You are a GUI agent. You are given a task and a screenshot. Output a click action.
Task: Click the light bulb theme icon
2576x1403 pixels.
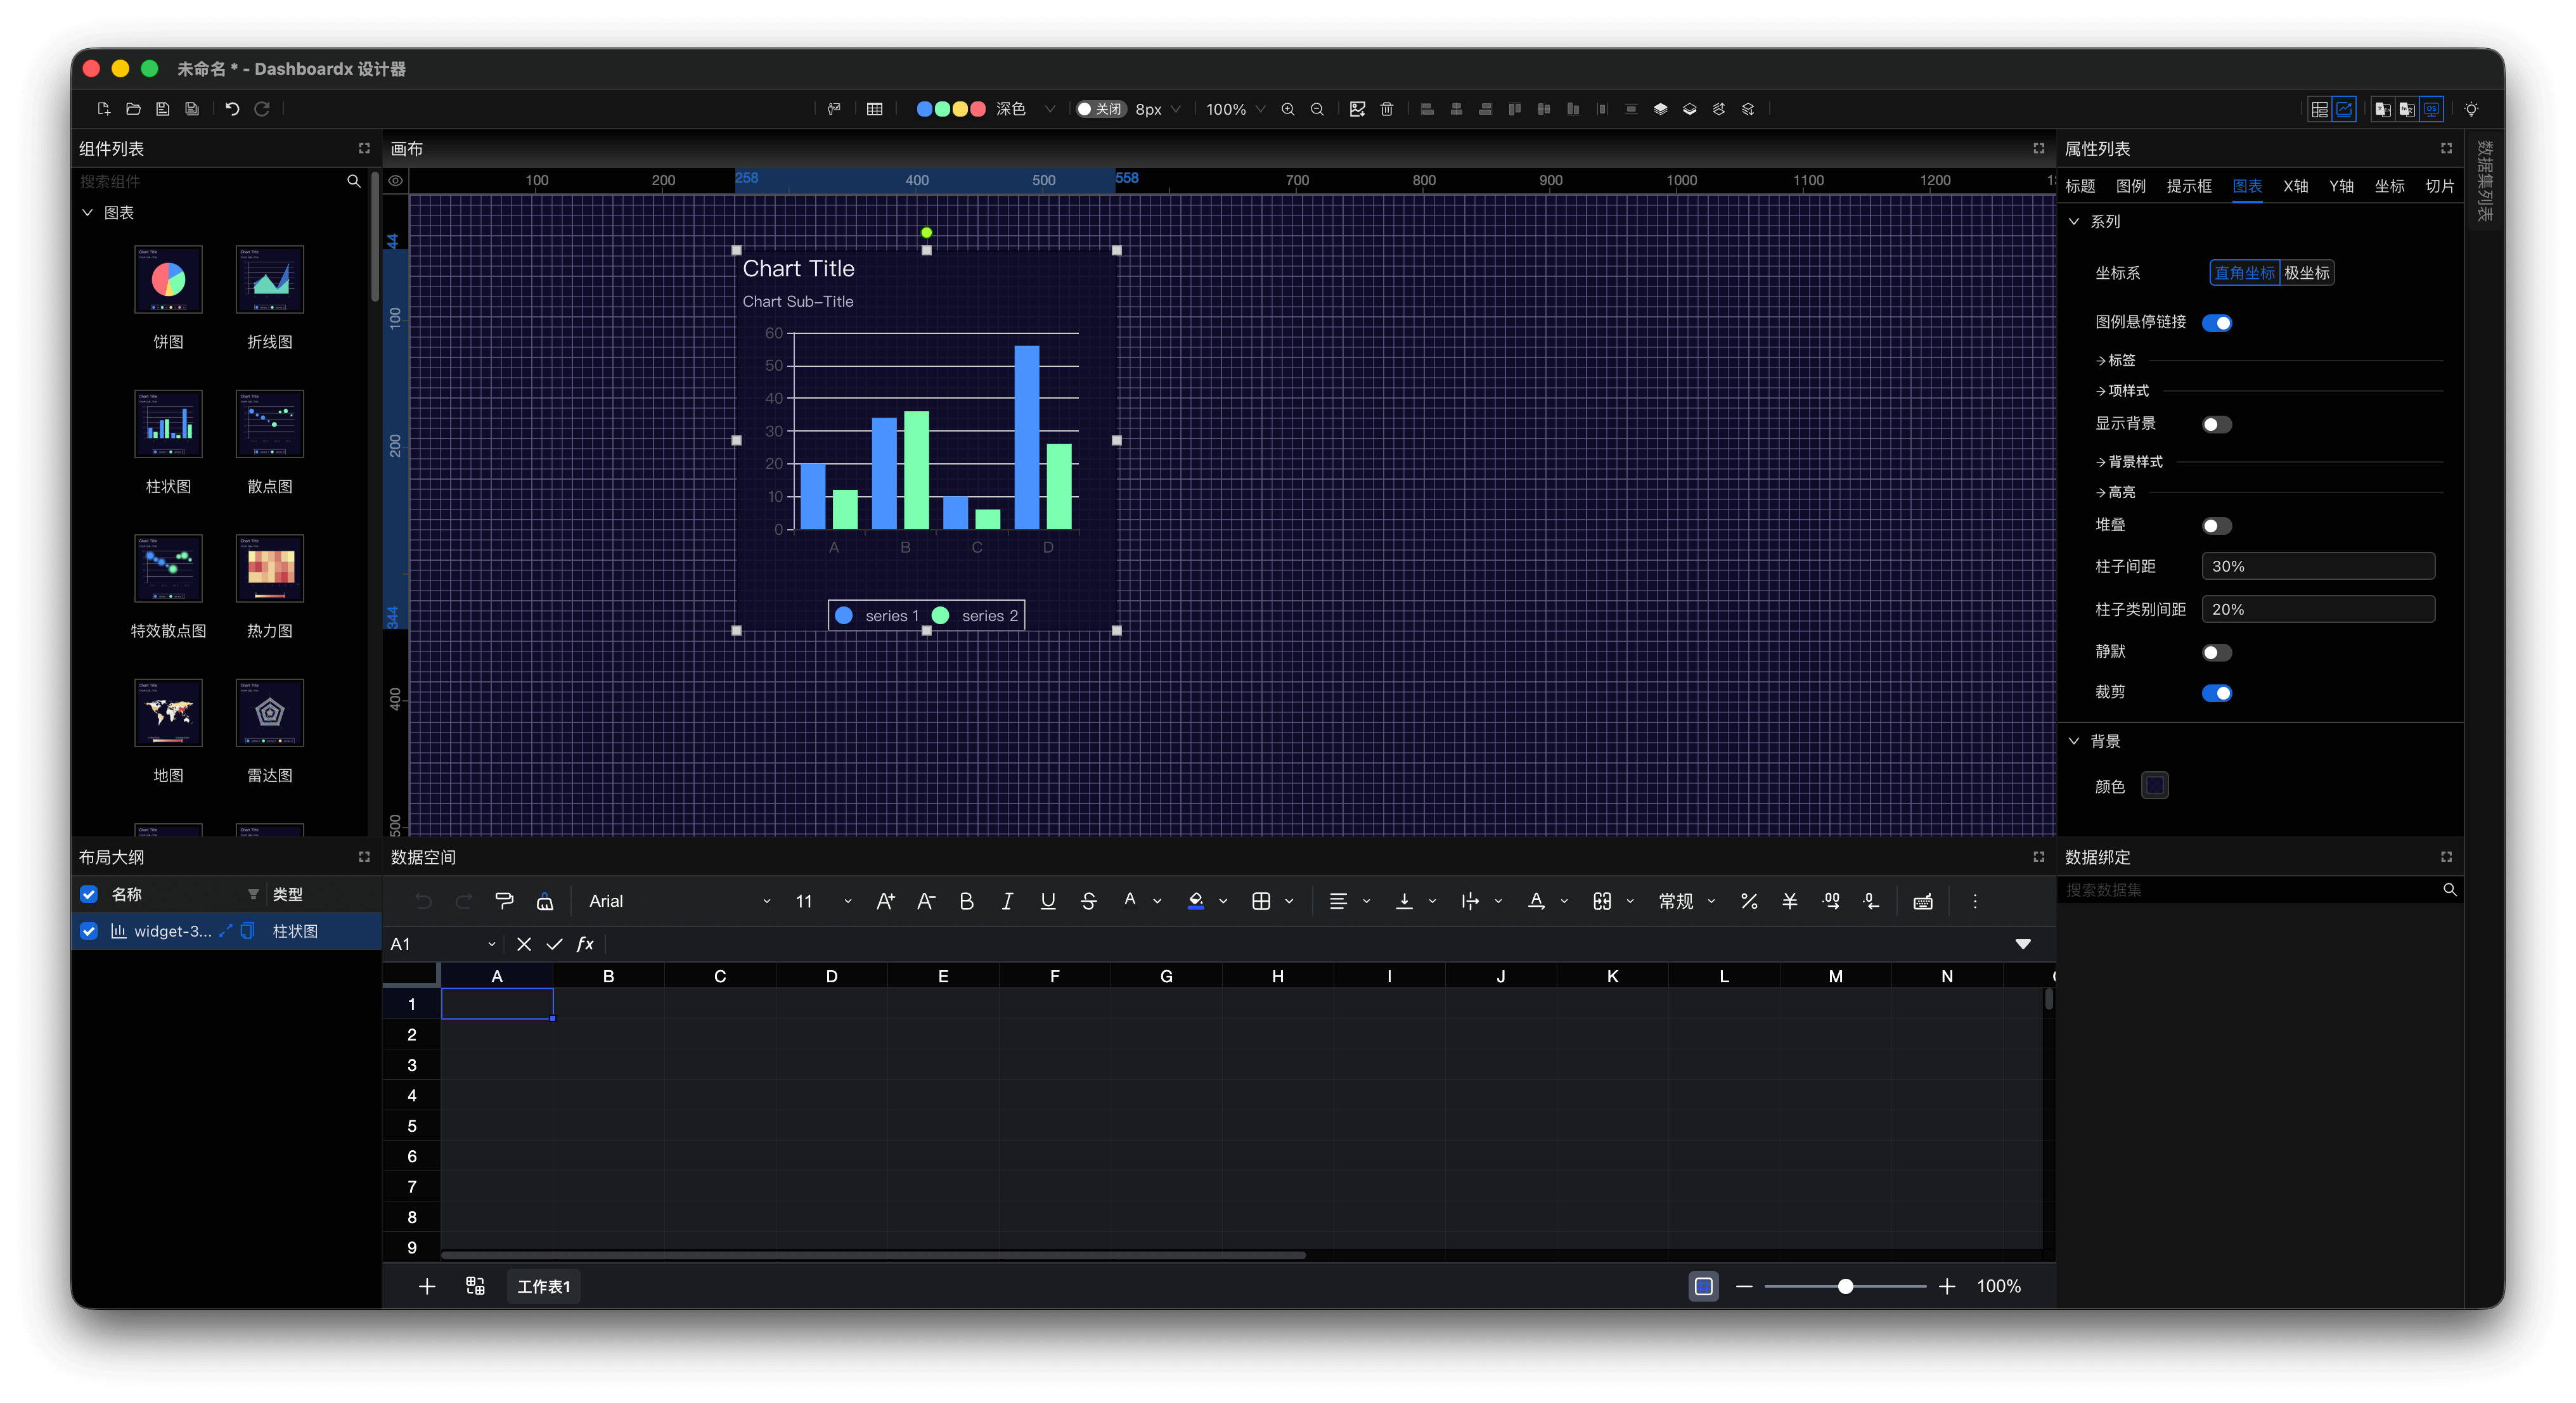(x=2471, y=109)
